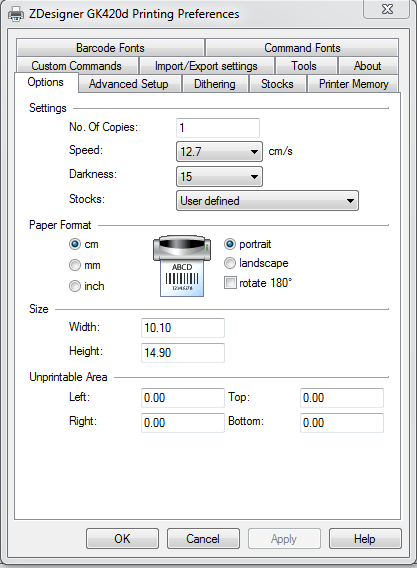
Task: Click the Top unprintable area field
Action: click(342, 398)
